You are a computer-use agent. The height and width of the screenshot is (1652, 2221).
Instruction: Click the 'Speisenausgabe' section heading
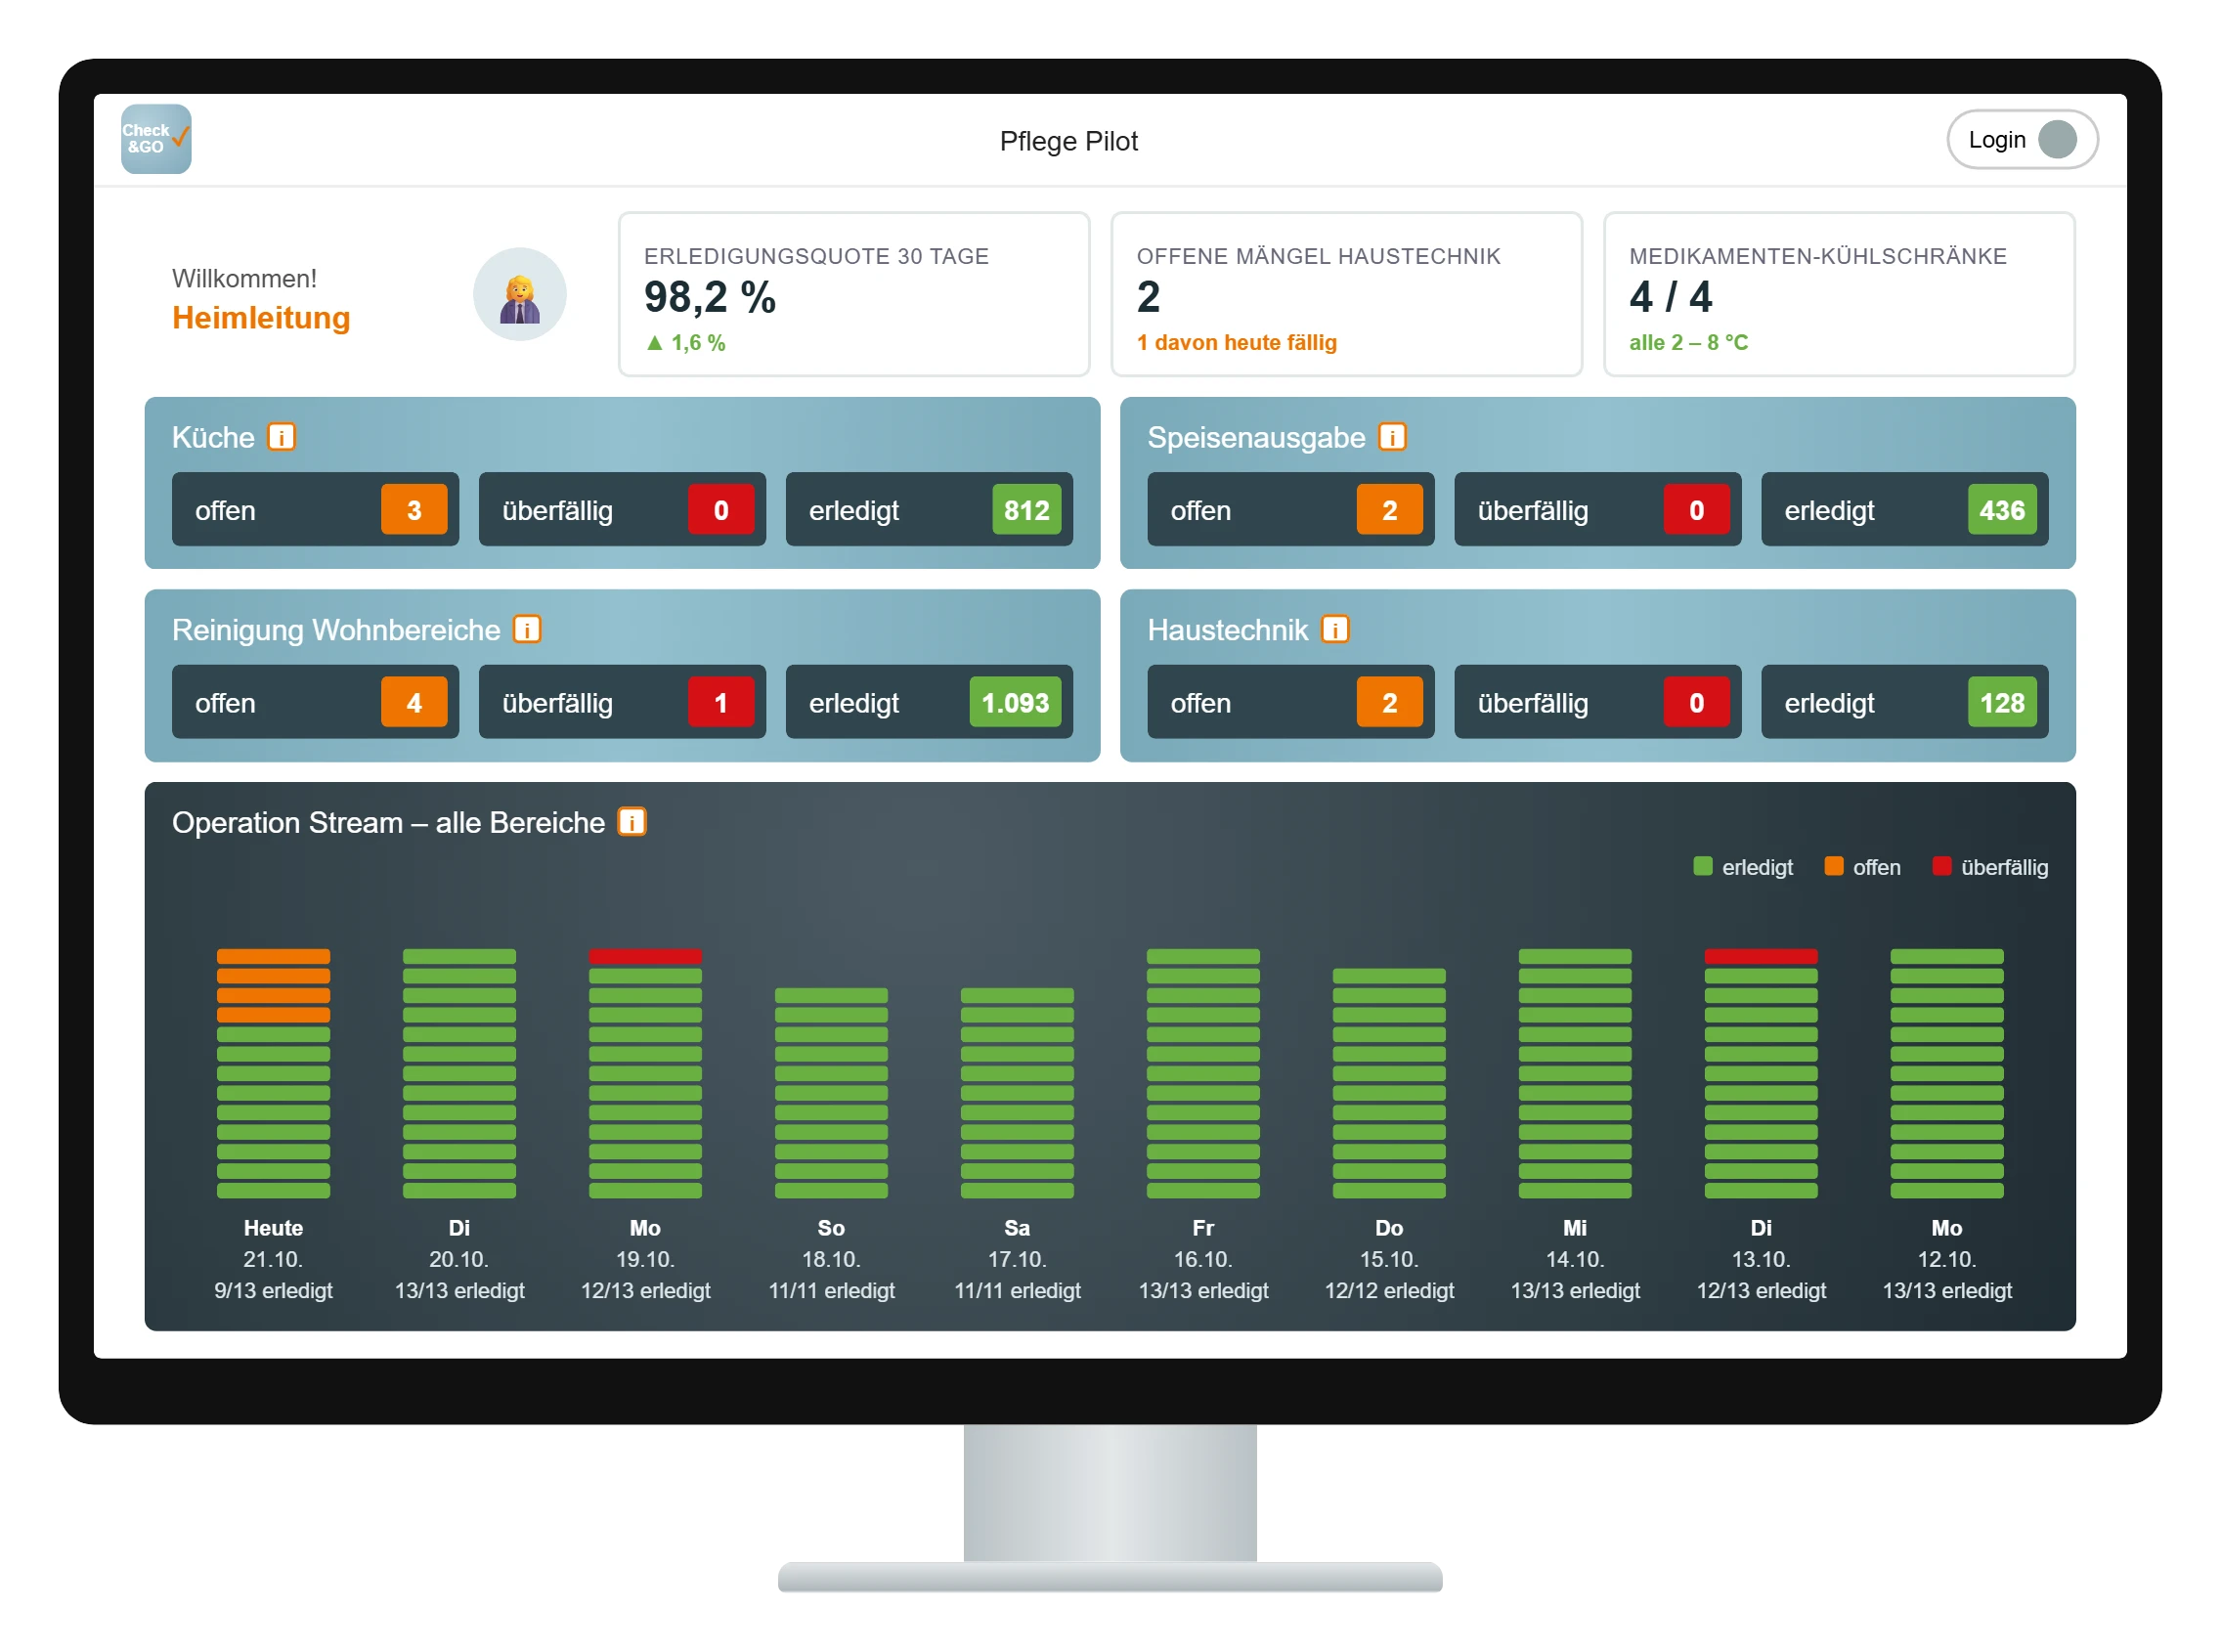pyautogui.click(x=1256, y=438)
